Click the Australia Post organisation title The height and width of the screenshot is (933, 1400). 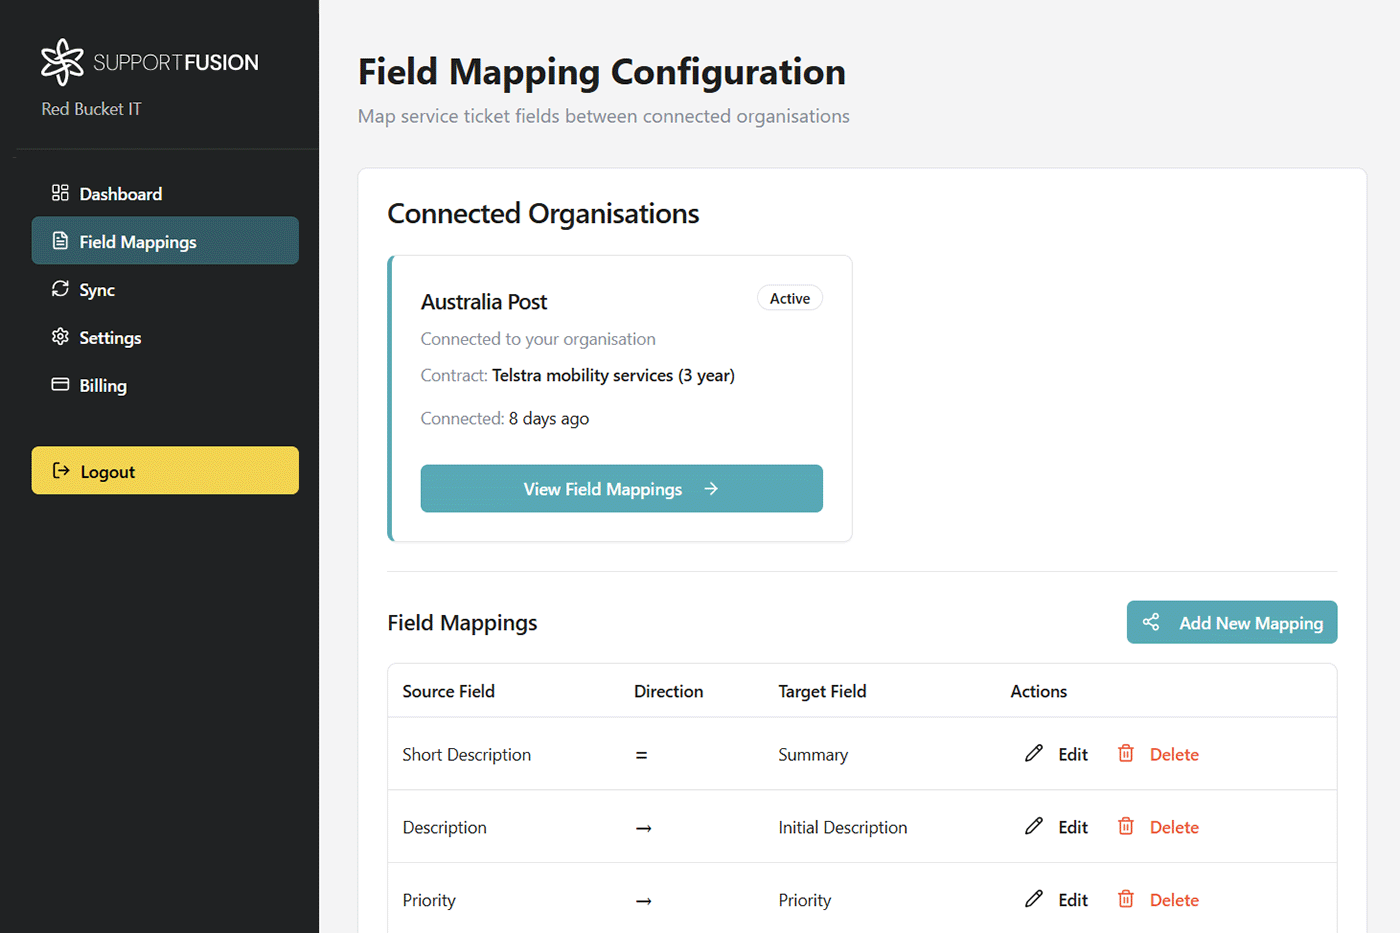tap(484, 302)
